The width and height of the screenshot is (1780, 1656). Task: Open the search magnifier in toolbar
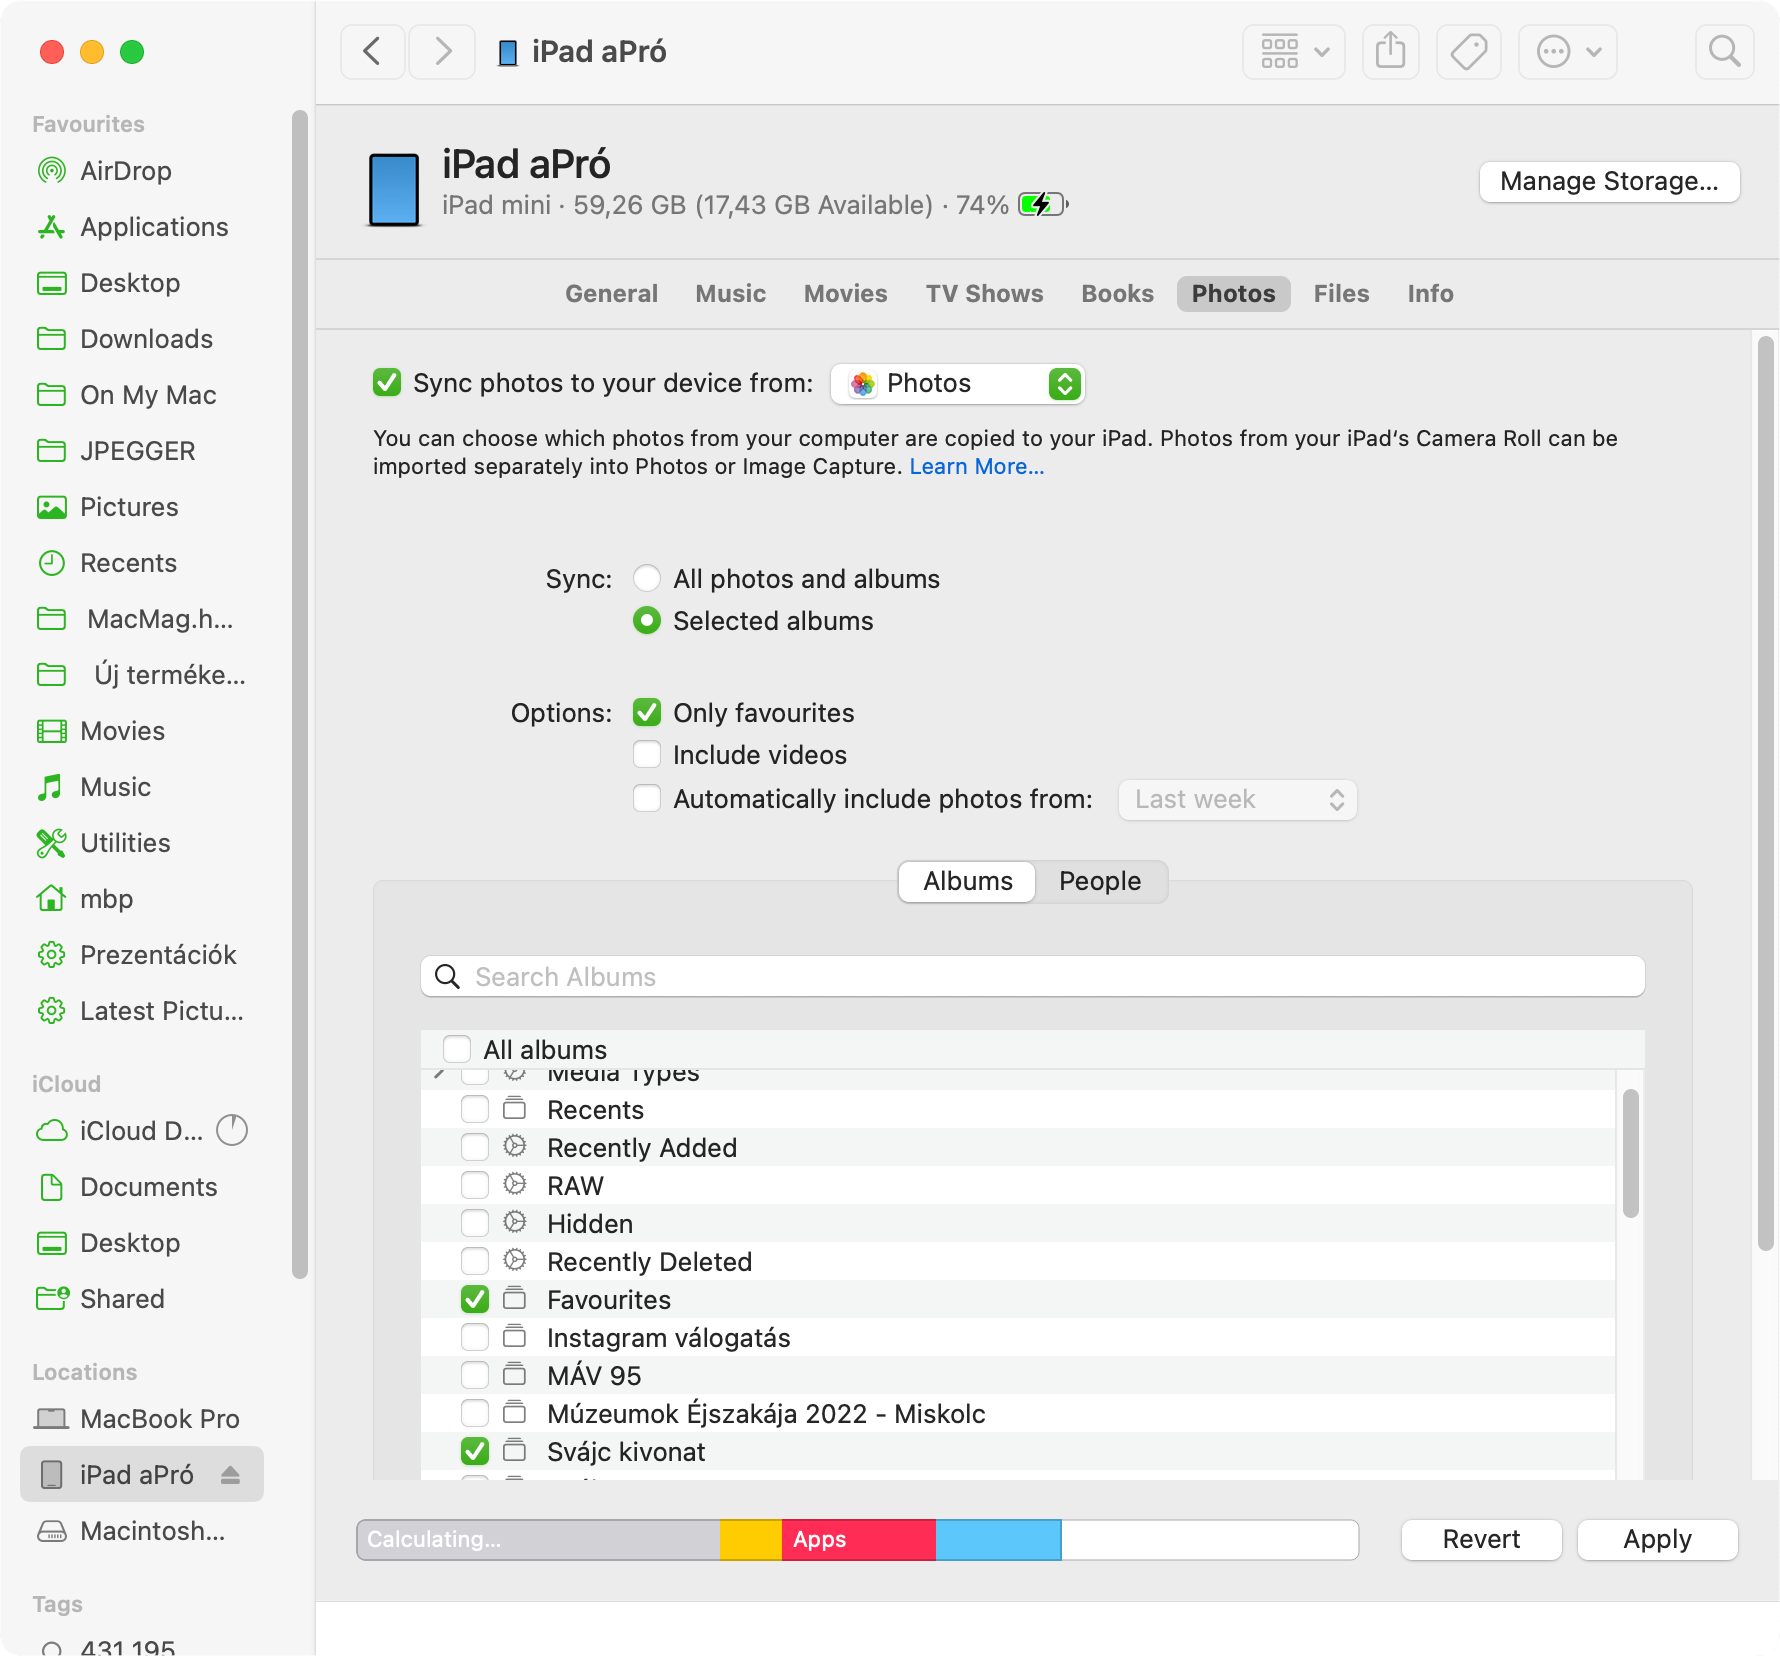(1724, 52)
